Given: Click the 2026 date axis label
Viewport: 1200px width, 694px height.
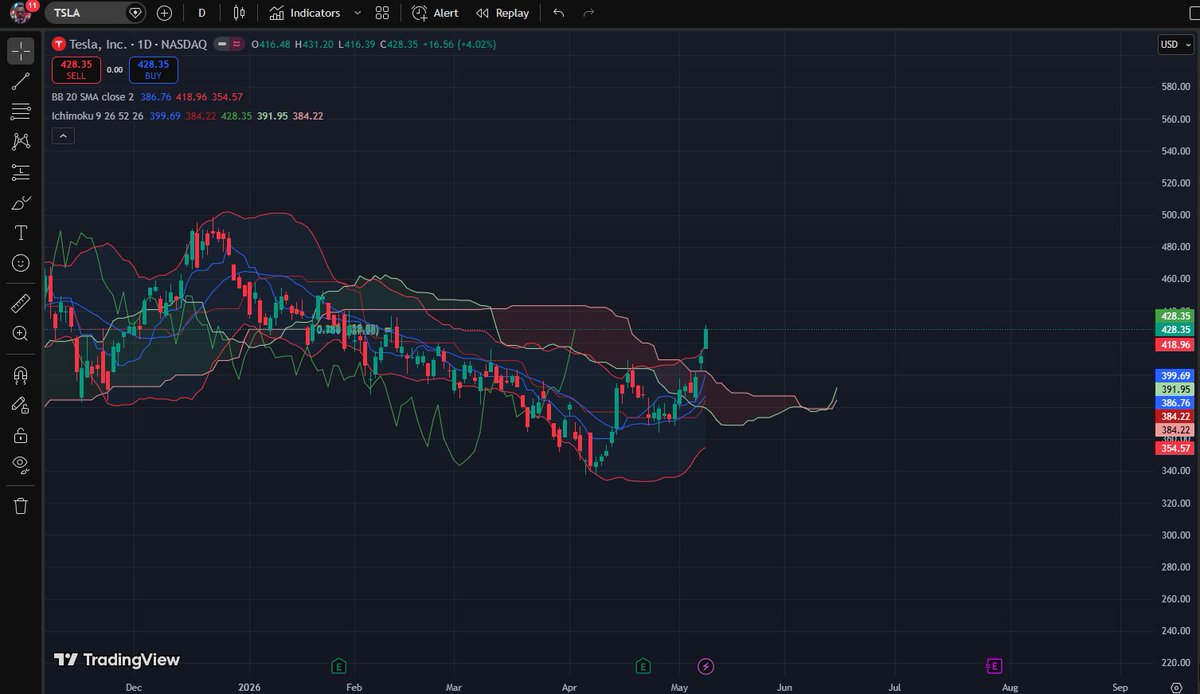Looking at the screenshot, I should coord(250,688).
